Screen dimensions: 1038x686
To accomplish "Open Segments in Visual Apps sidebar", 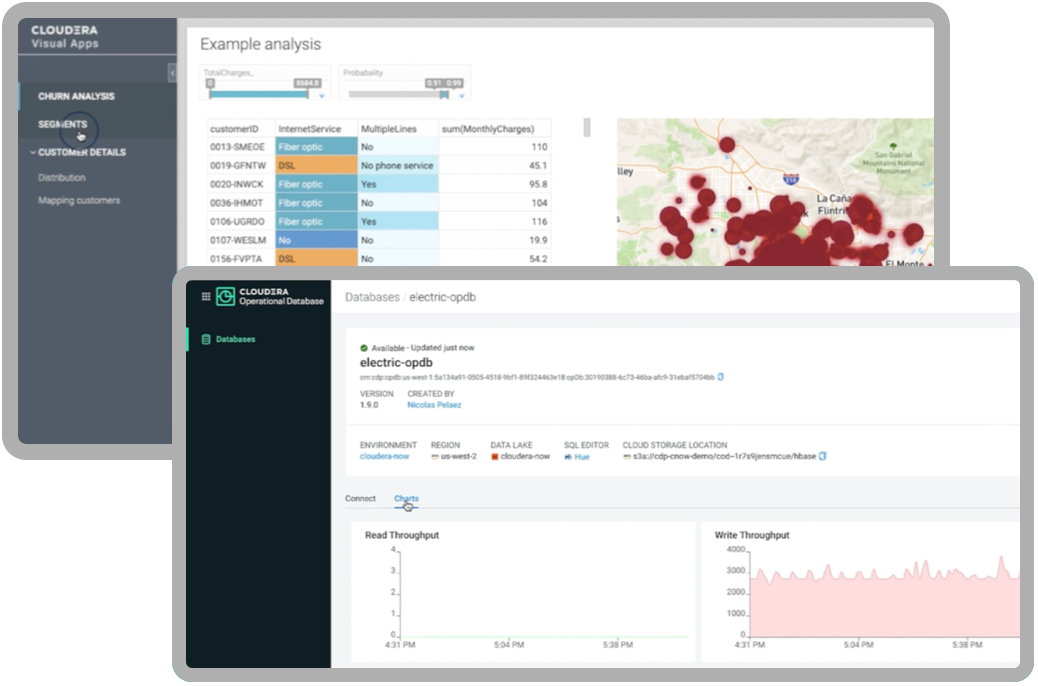I will click(62, 124).
